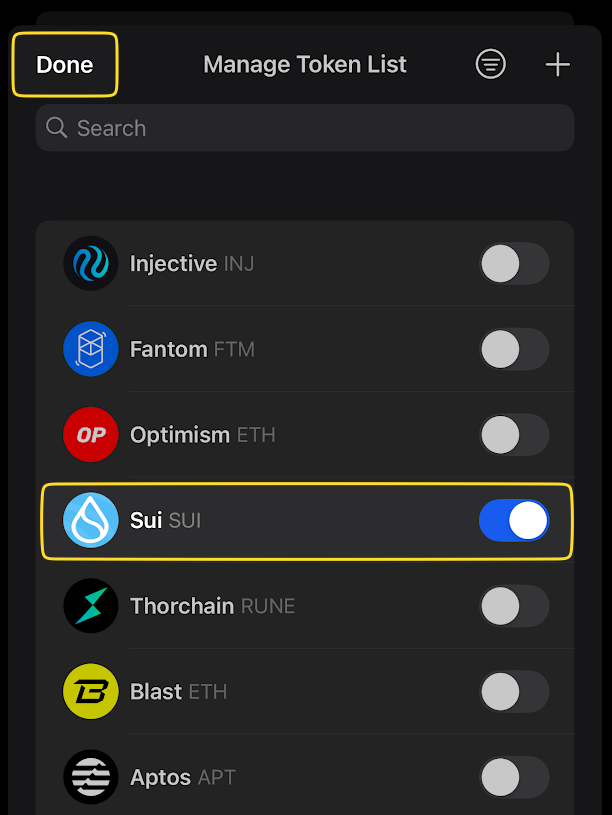
Task: Open the token filter options icon
Action: (x=490, y=63)
